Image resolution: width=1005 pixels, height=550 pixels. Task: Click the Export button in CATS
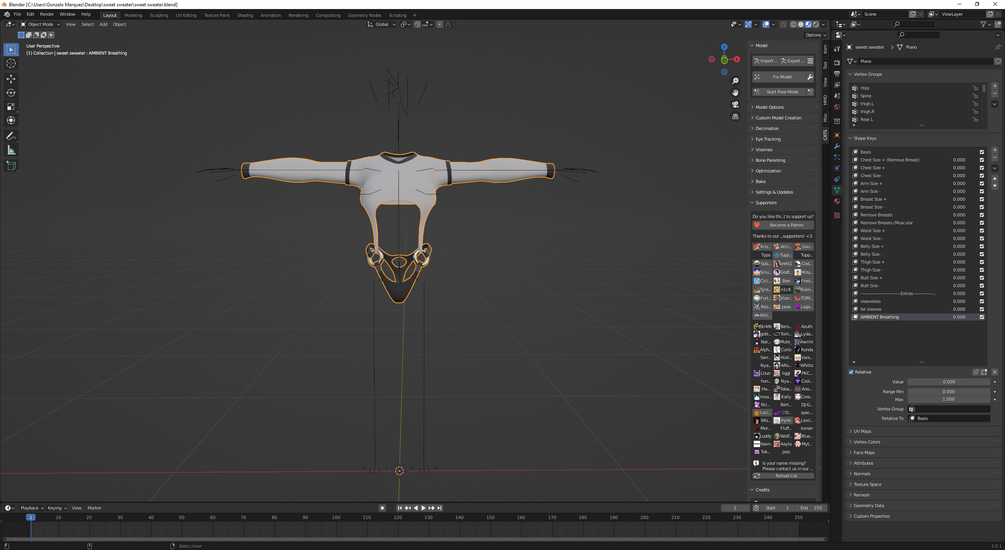792,61
